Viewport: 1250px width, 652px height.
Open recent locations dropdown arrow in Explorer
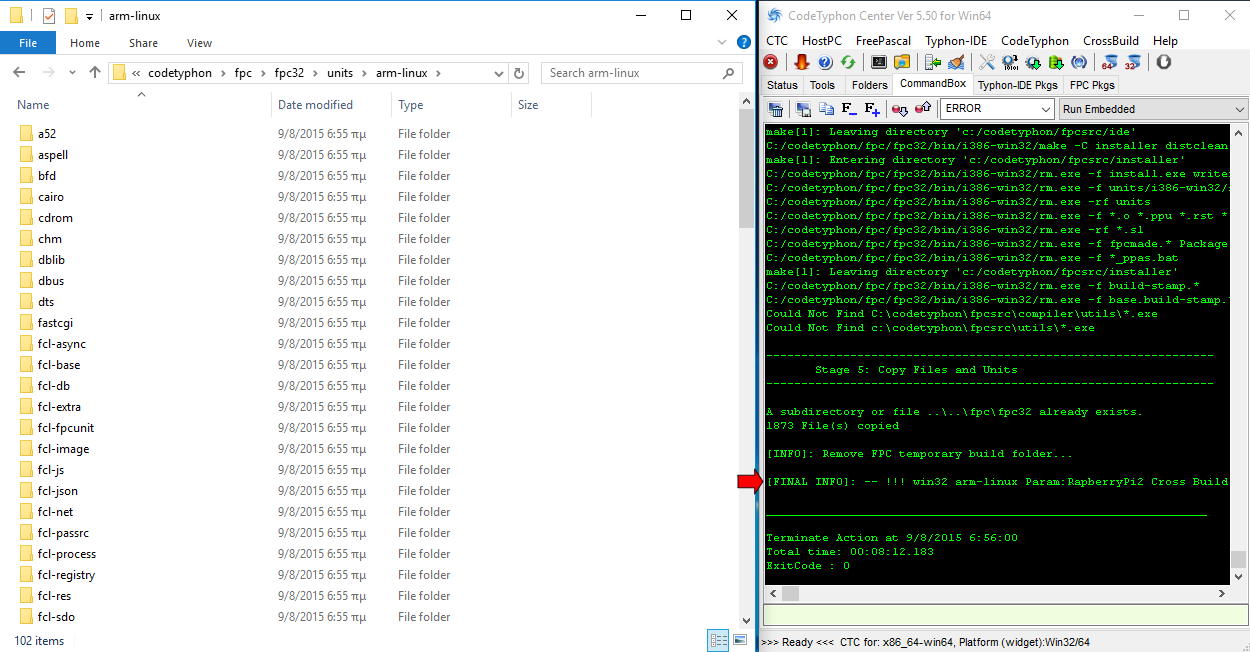click(72, 73)
